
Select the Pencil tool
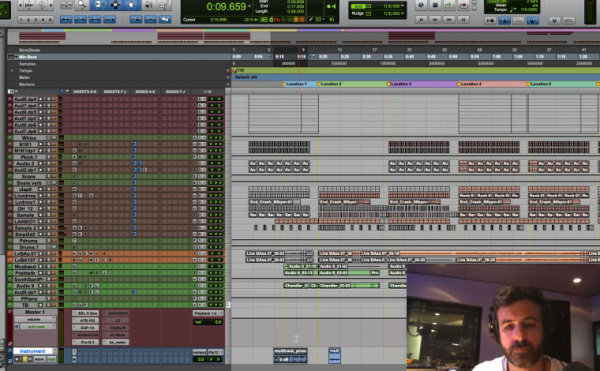point(163,5)
